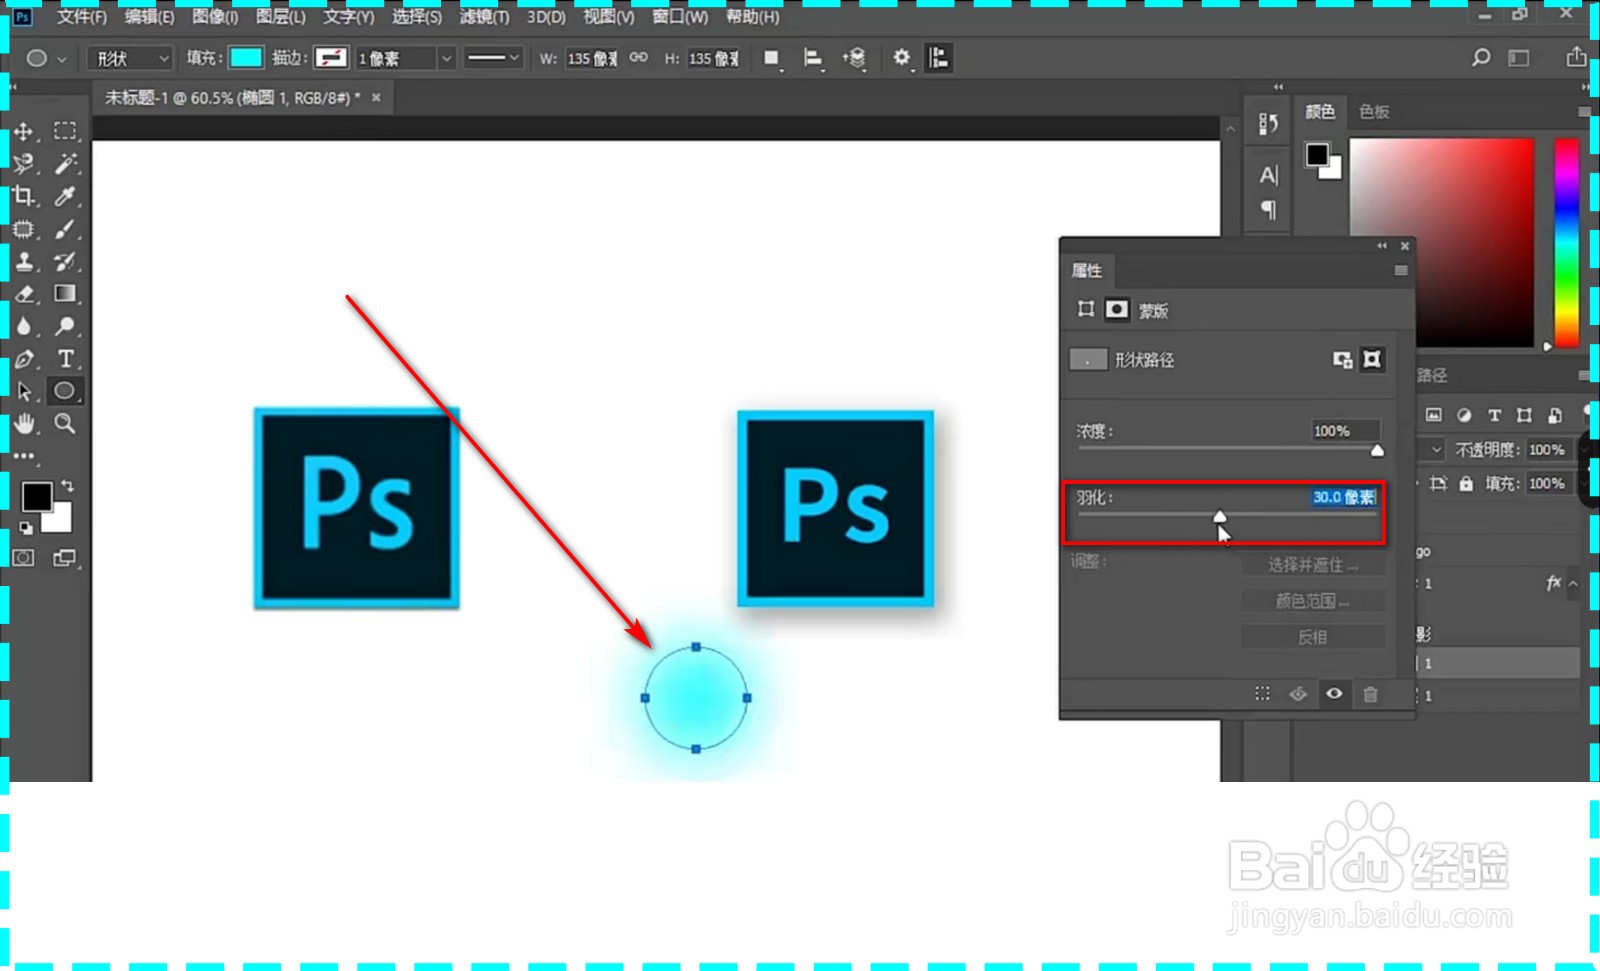Toggle Quick Mask mode
Screen dimensions: 1600x971
coord(24,558)
